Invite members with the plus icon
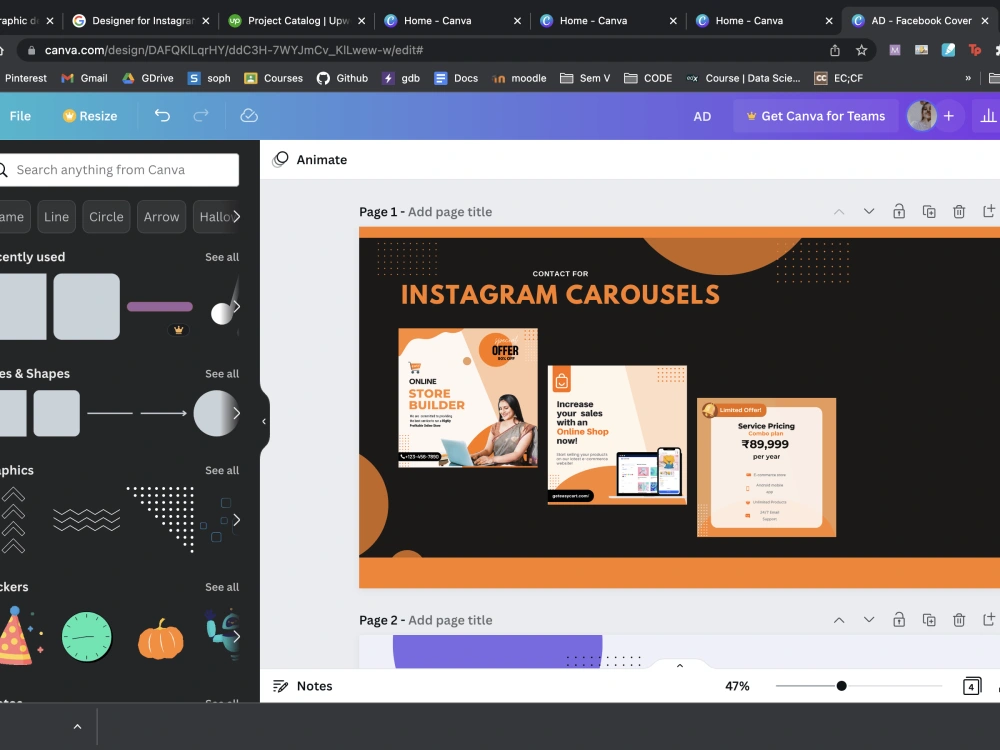This screenshot has width=1000, height=750. tap(951, 115)
